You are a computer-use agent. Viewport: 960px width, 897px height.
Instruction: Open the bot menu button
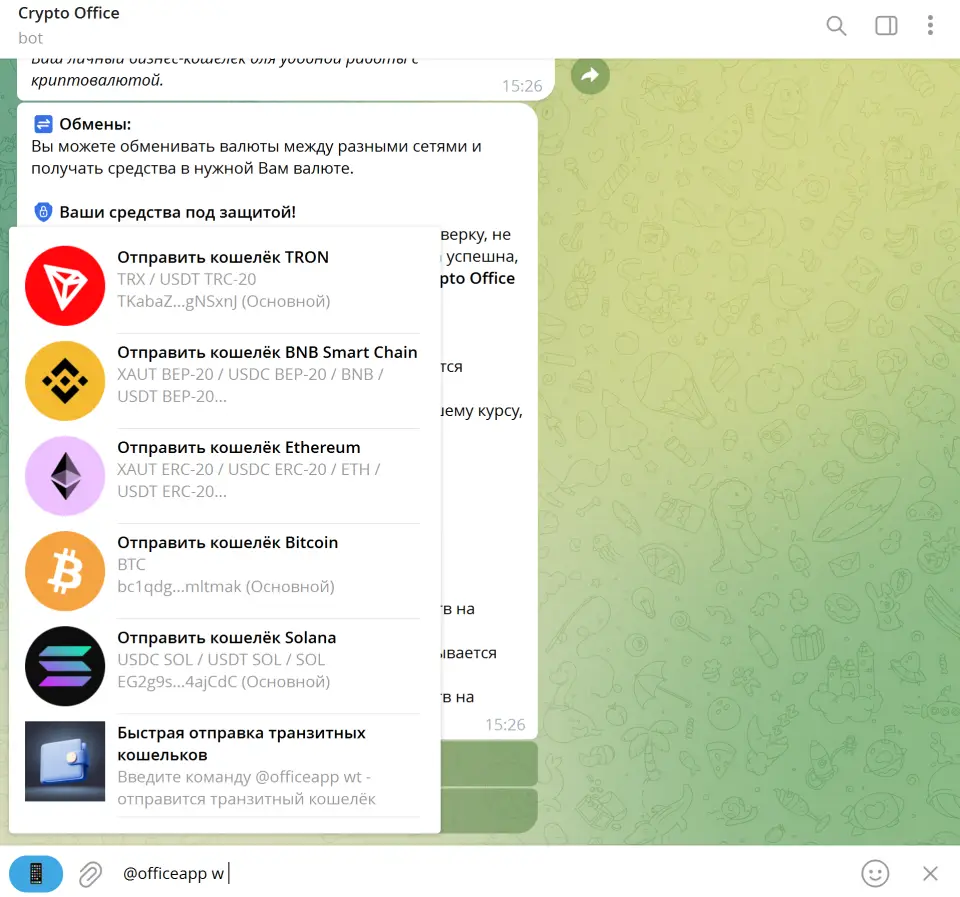[x=36, y=874]
